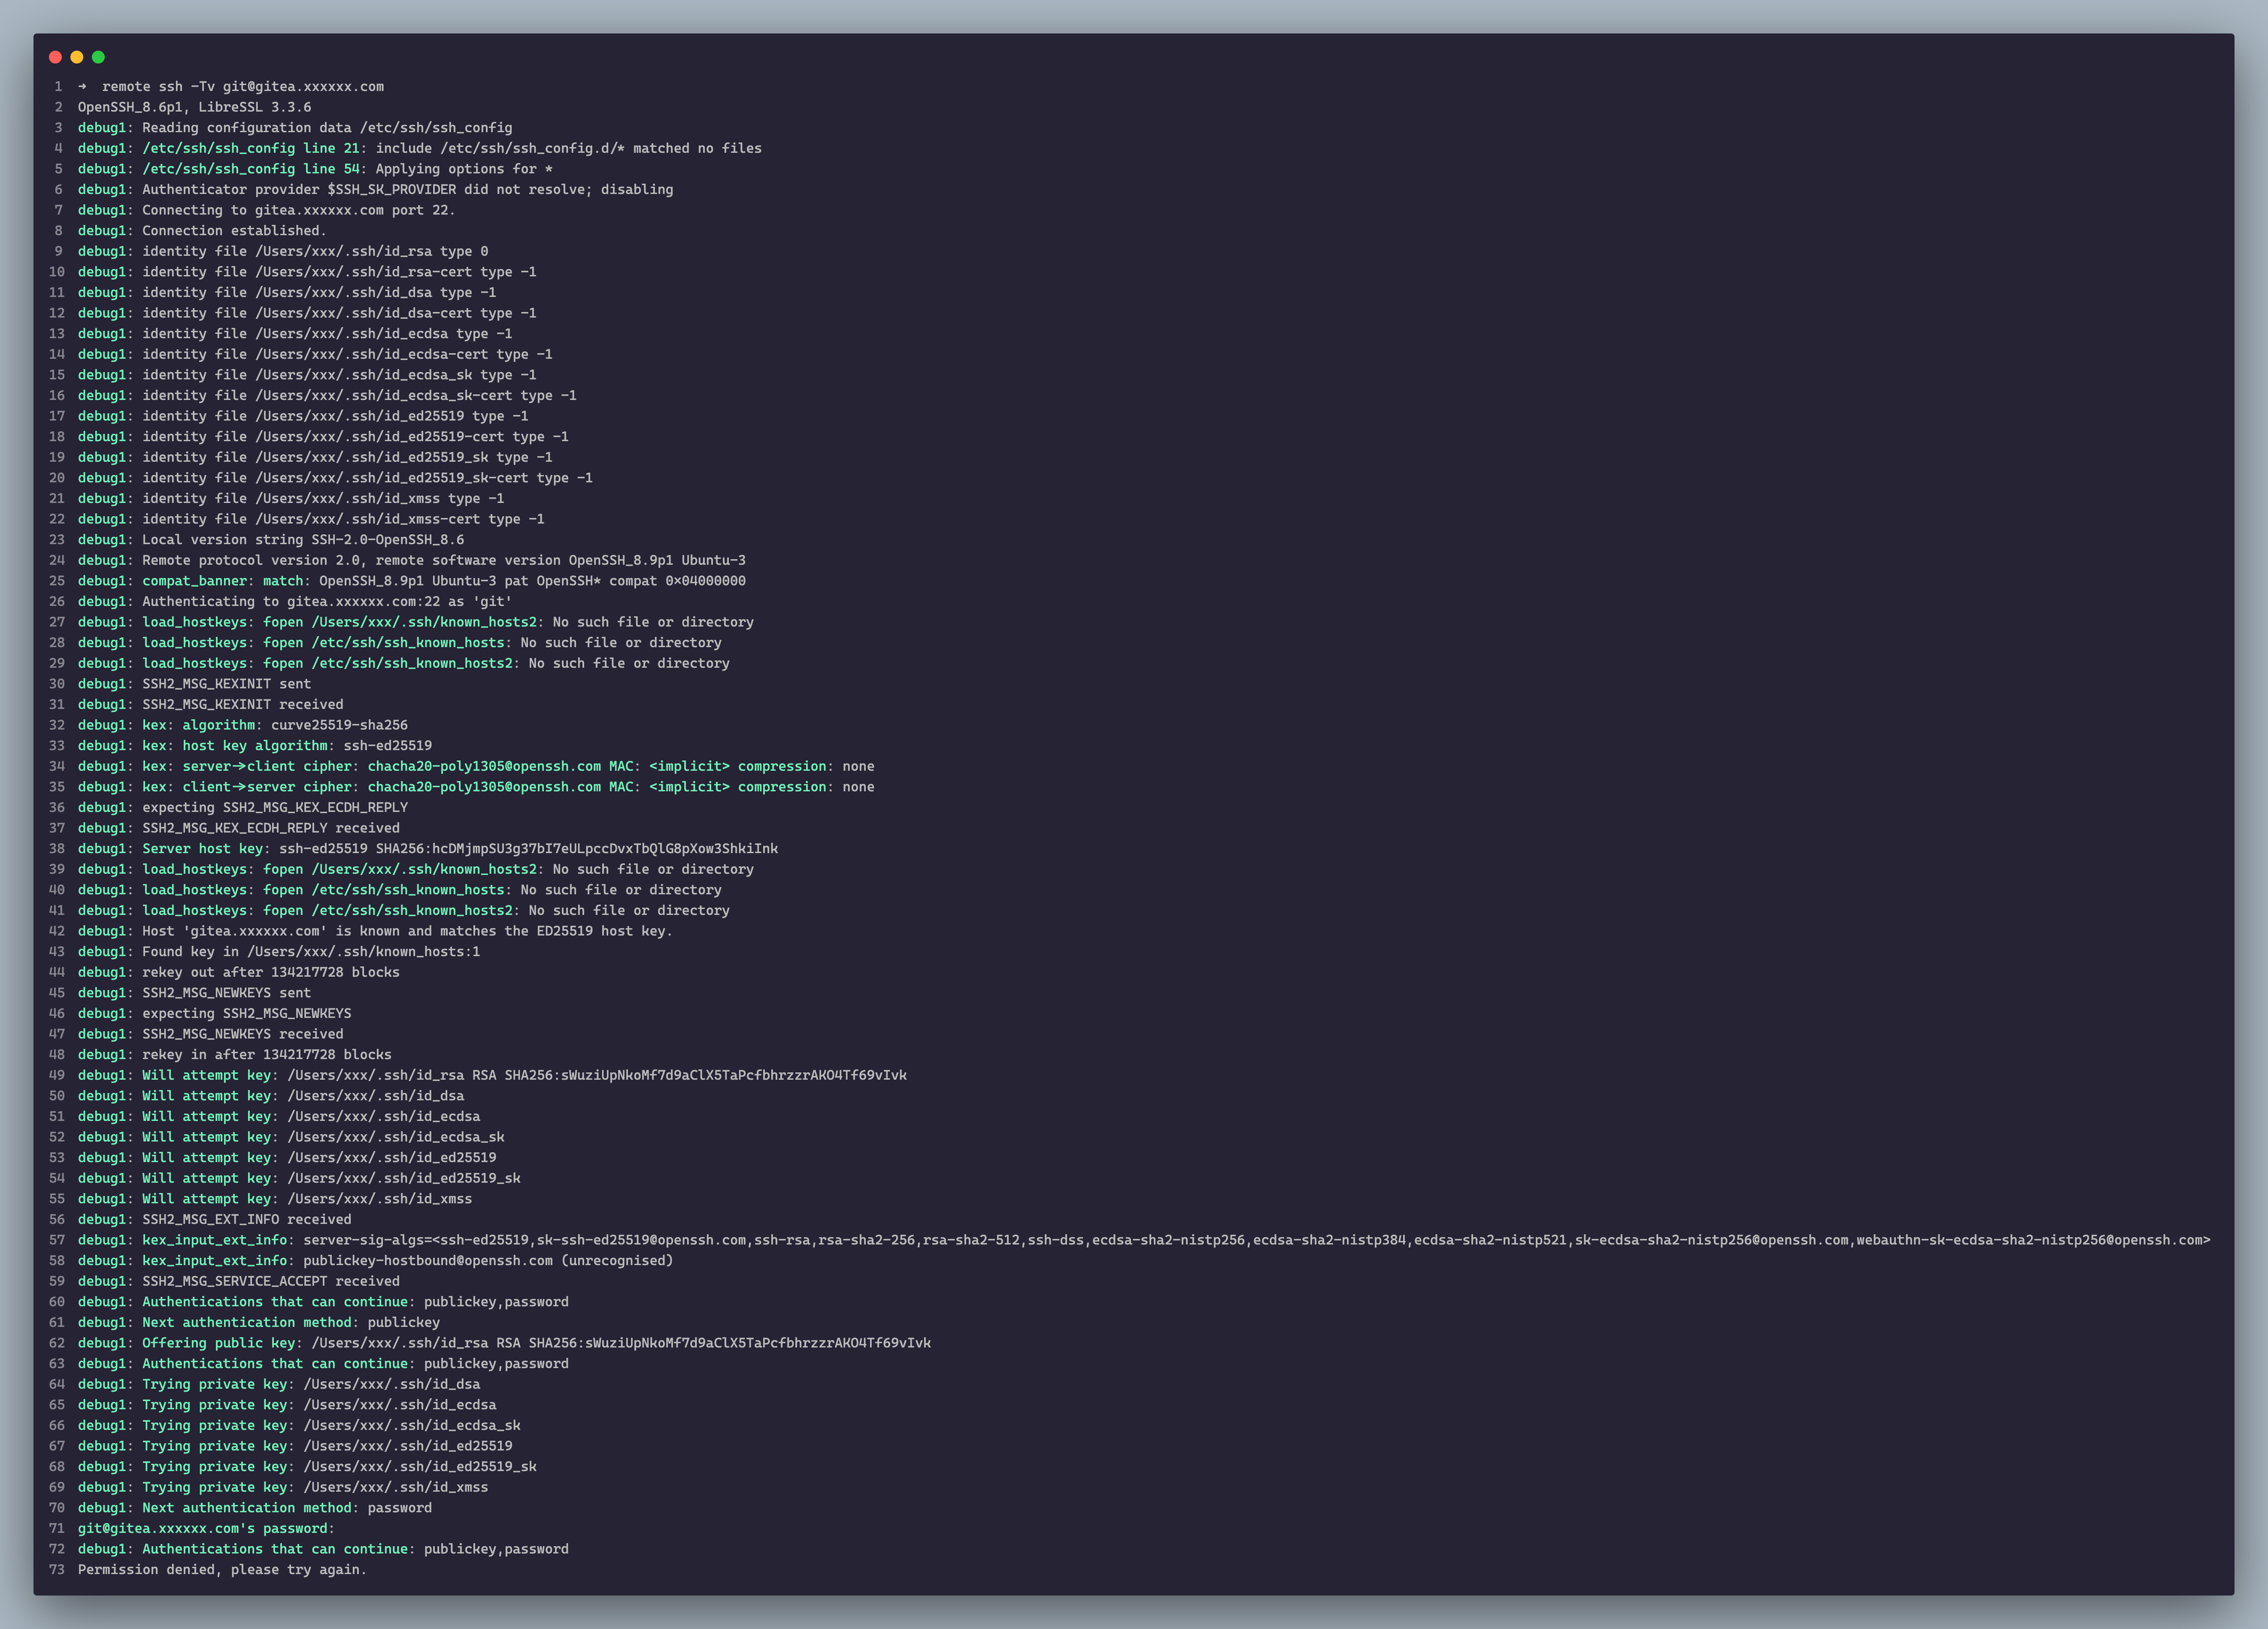2268x1629 pixels.
Task: Click 'Trying private key: /Users/xxx/.ssh/id_dsa' line
Action: [x=279, y=1384]
